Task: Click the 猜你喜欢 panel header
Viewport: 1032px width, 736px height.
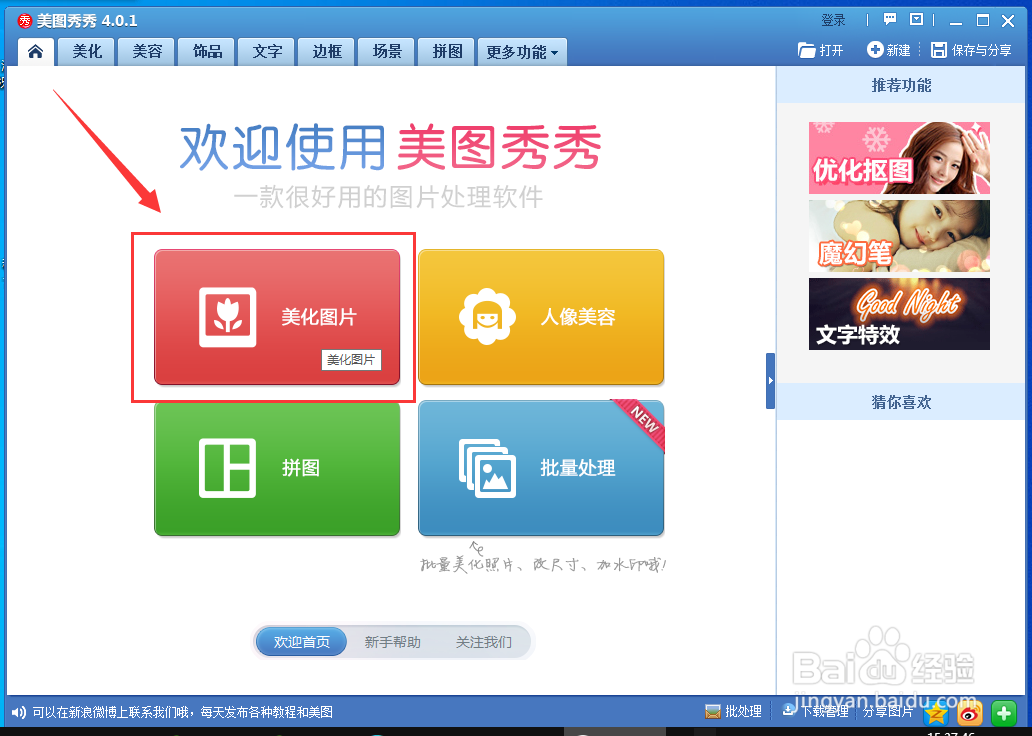Action: [x=901, y=402]
